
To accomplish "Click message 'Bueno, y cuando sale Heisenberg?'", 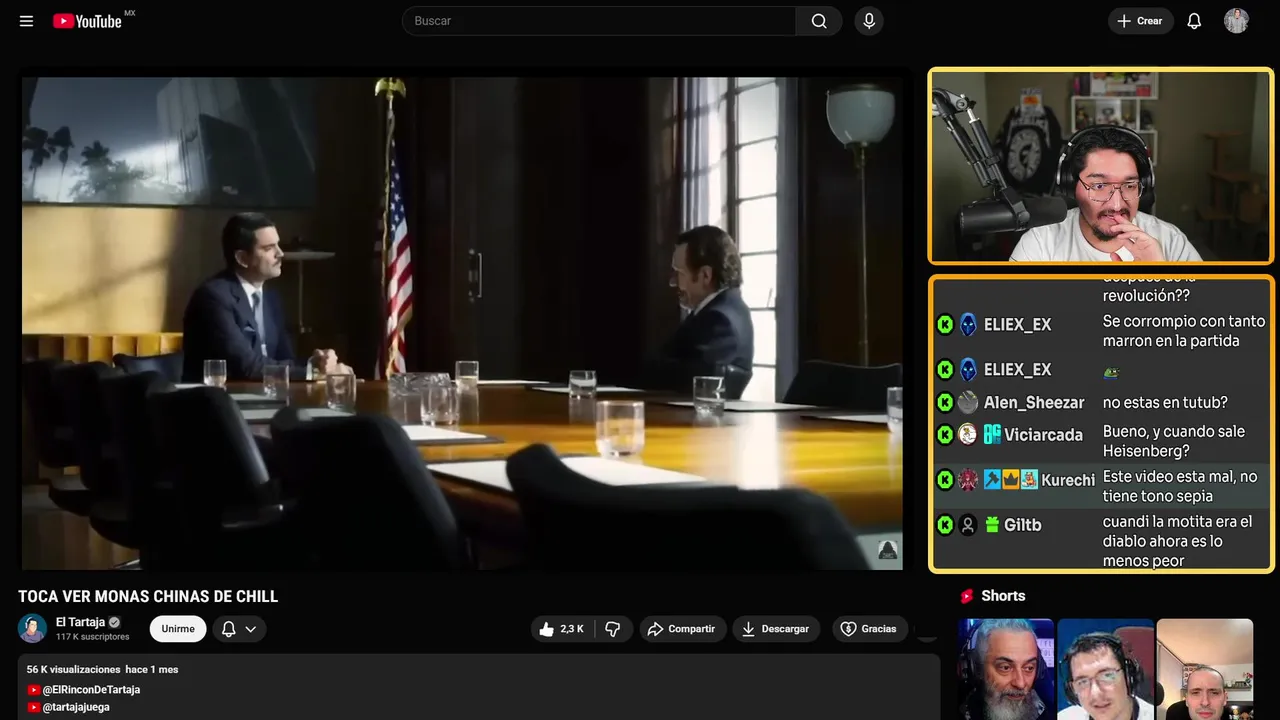I will [1174, 441].
